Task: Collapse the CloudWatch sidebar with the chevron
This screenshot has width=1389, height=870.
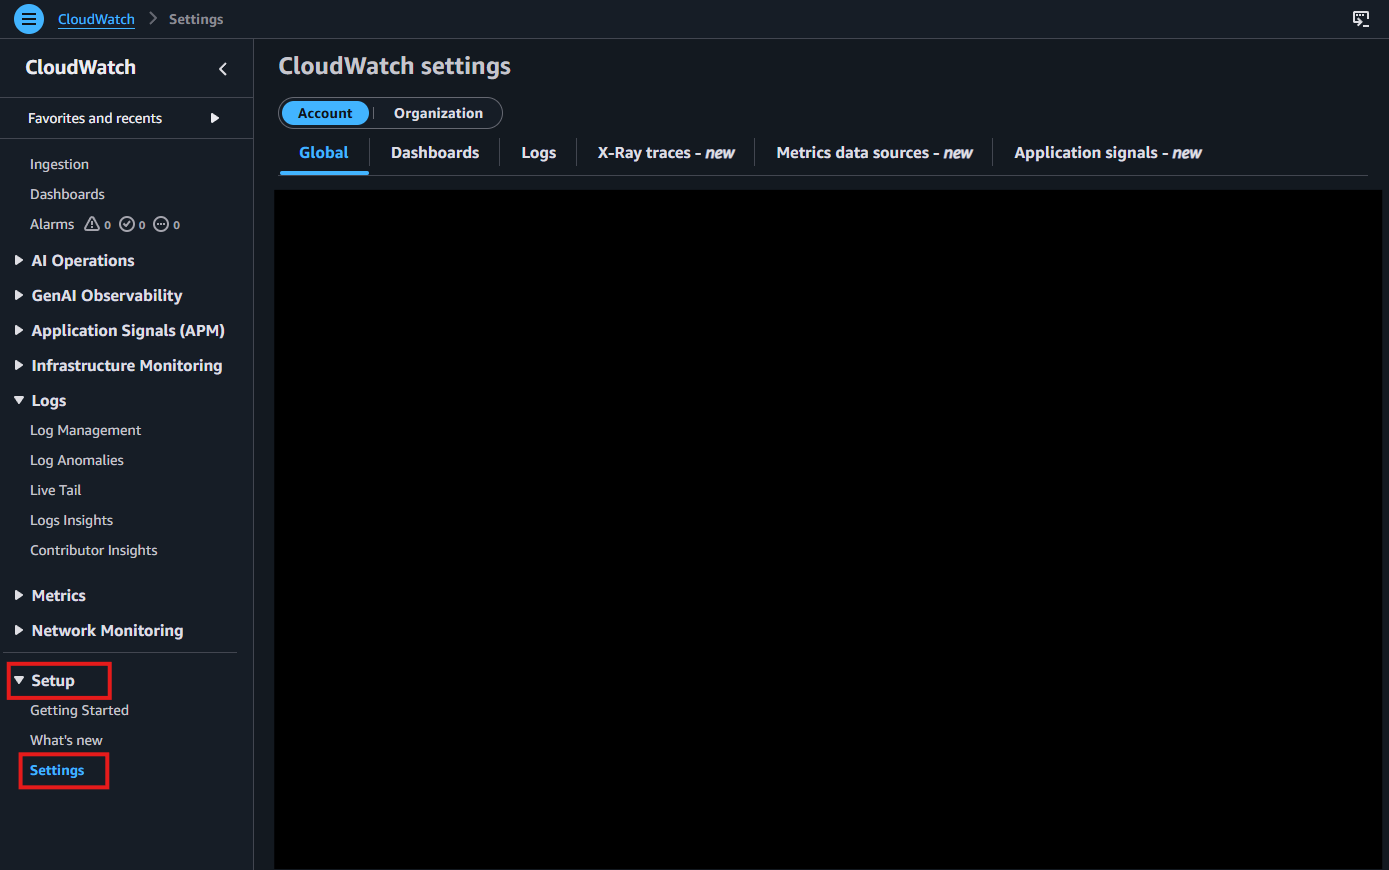Action: [x=222, y=69]
